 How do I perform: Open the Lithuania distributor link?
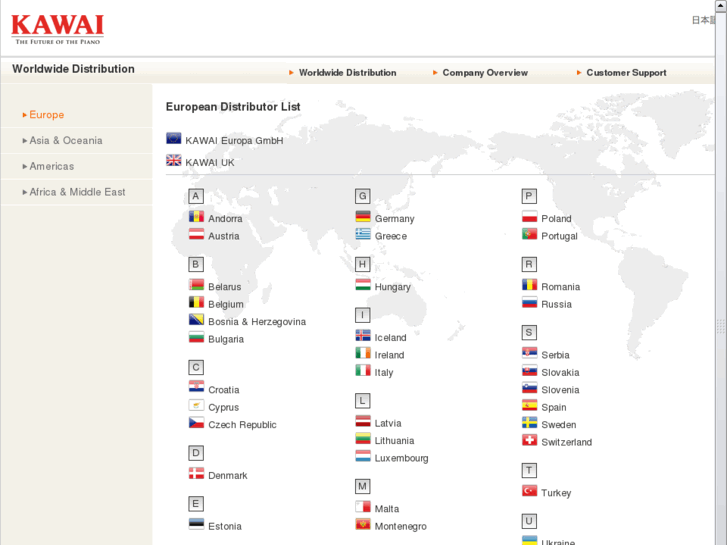(395, 441)
